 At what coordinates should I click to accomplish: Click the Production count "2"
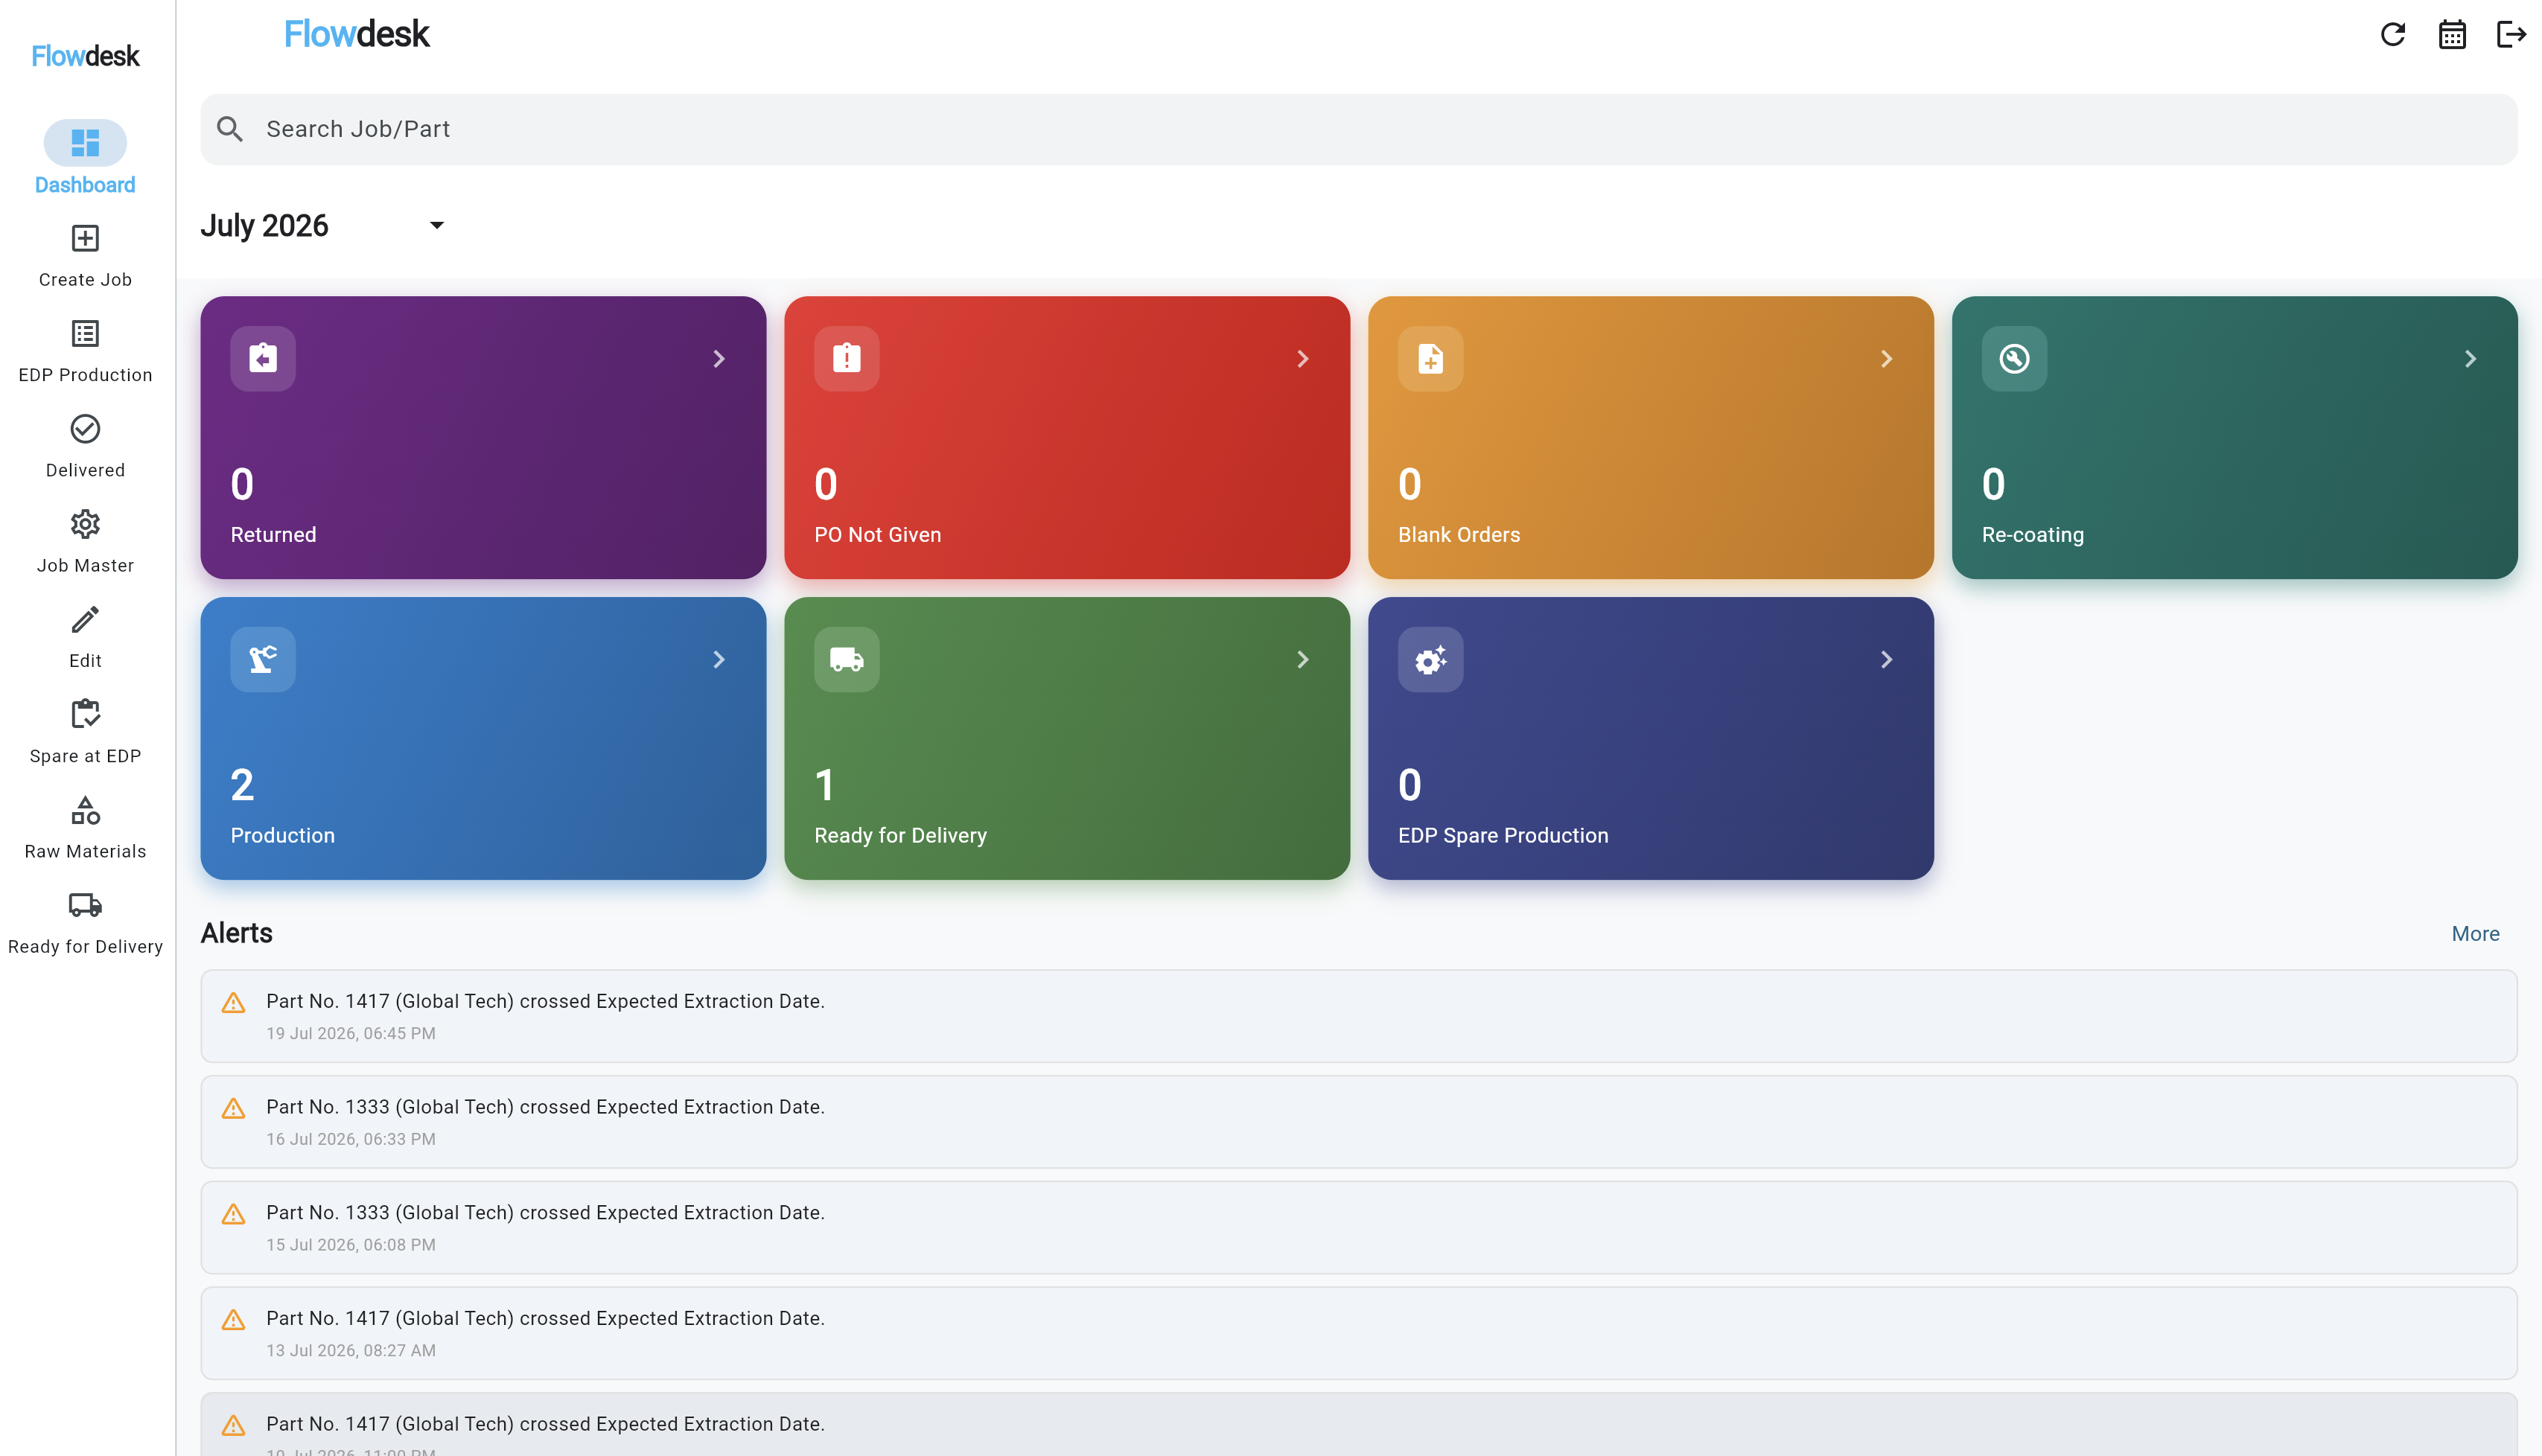[x=242, y=785]
